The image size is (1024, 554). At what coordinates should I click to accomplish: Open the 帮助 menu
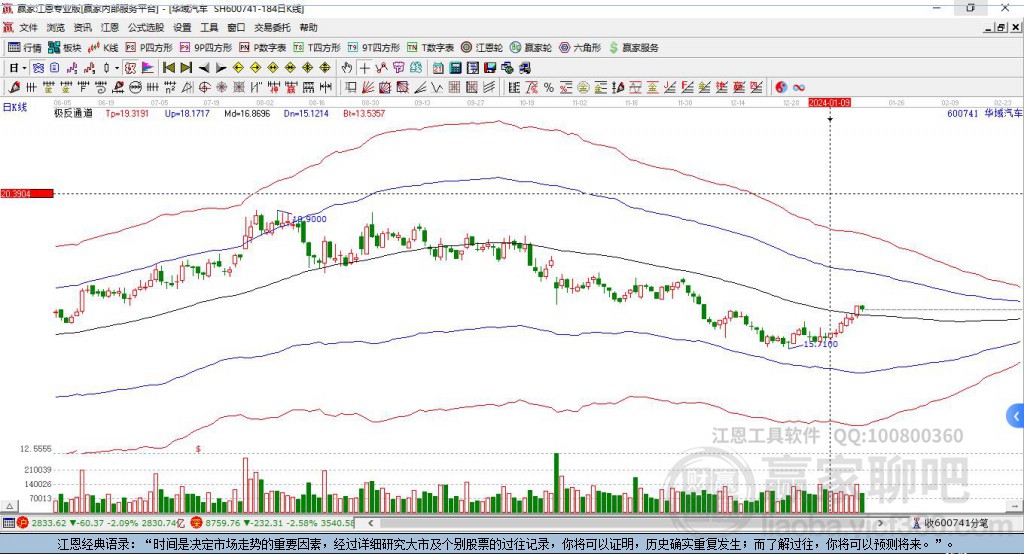(x=308, y=27)
